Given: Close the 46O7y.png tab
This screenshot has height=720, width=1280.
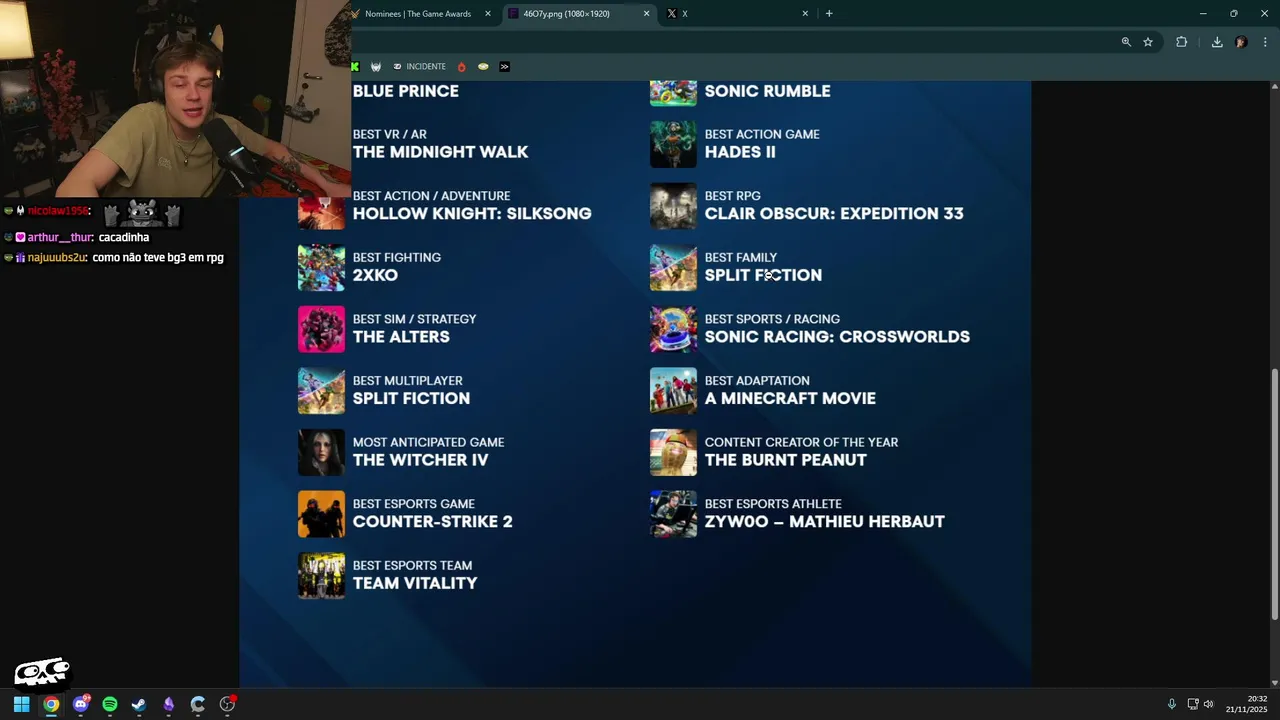Looking at the screenshot, I should pos(646,14).
